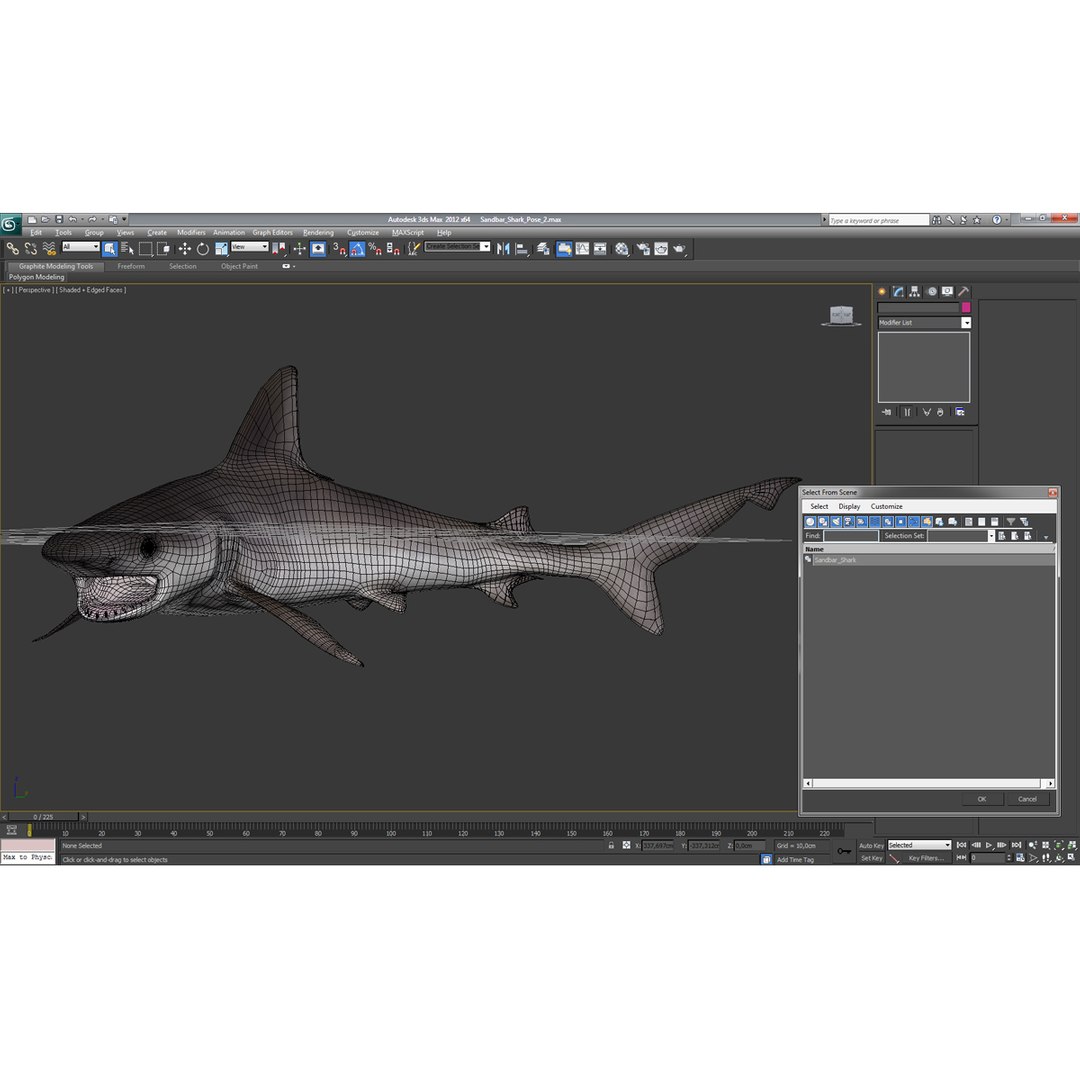The width and height of the screenshot is (1080, 1080).
Task: Activate the Select and Scale tool
Action: pos(221,249)
